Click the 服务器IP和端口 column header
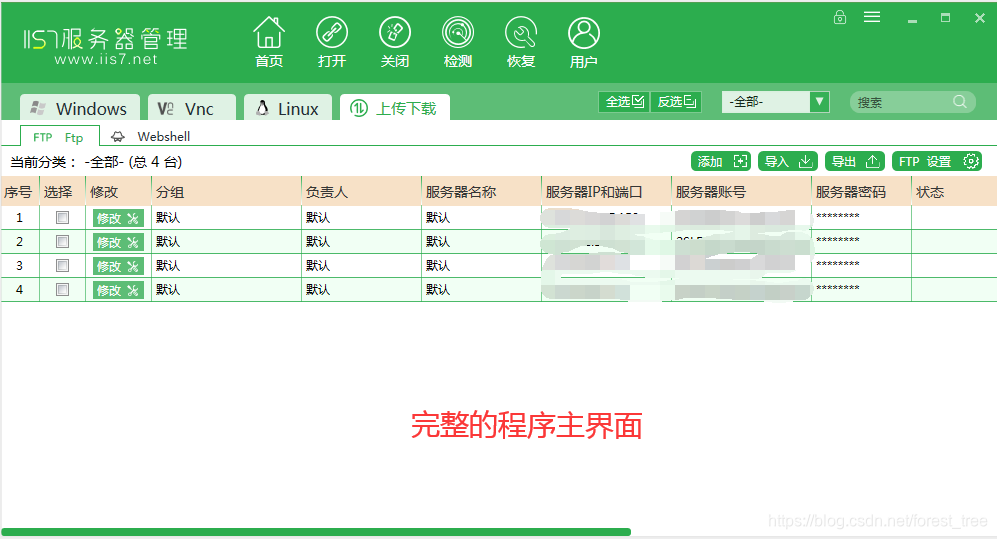The width and height of the screenshot is (997, 539). [607, 191]
